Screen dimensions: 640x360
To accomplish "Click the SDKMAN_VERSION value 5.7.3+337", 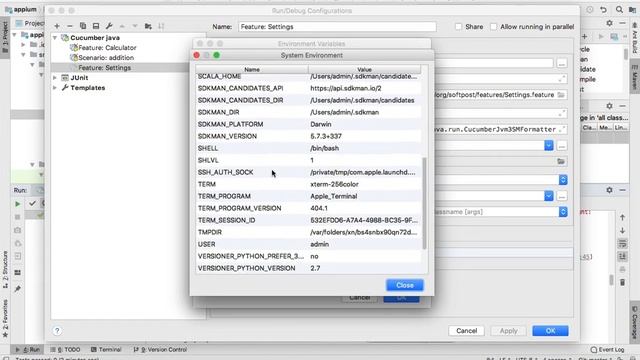I will (326, 136).
